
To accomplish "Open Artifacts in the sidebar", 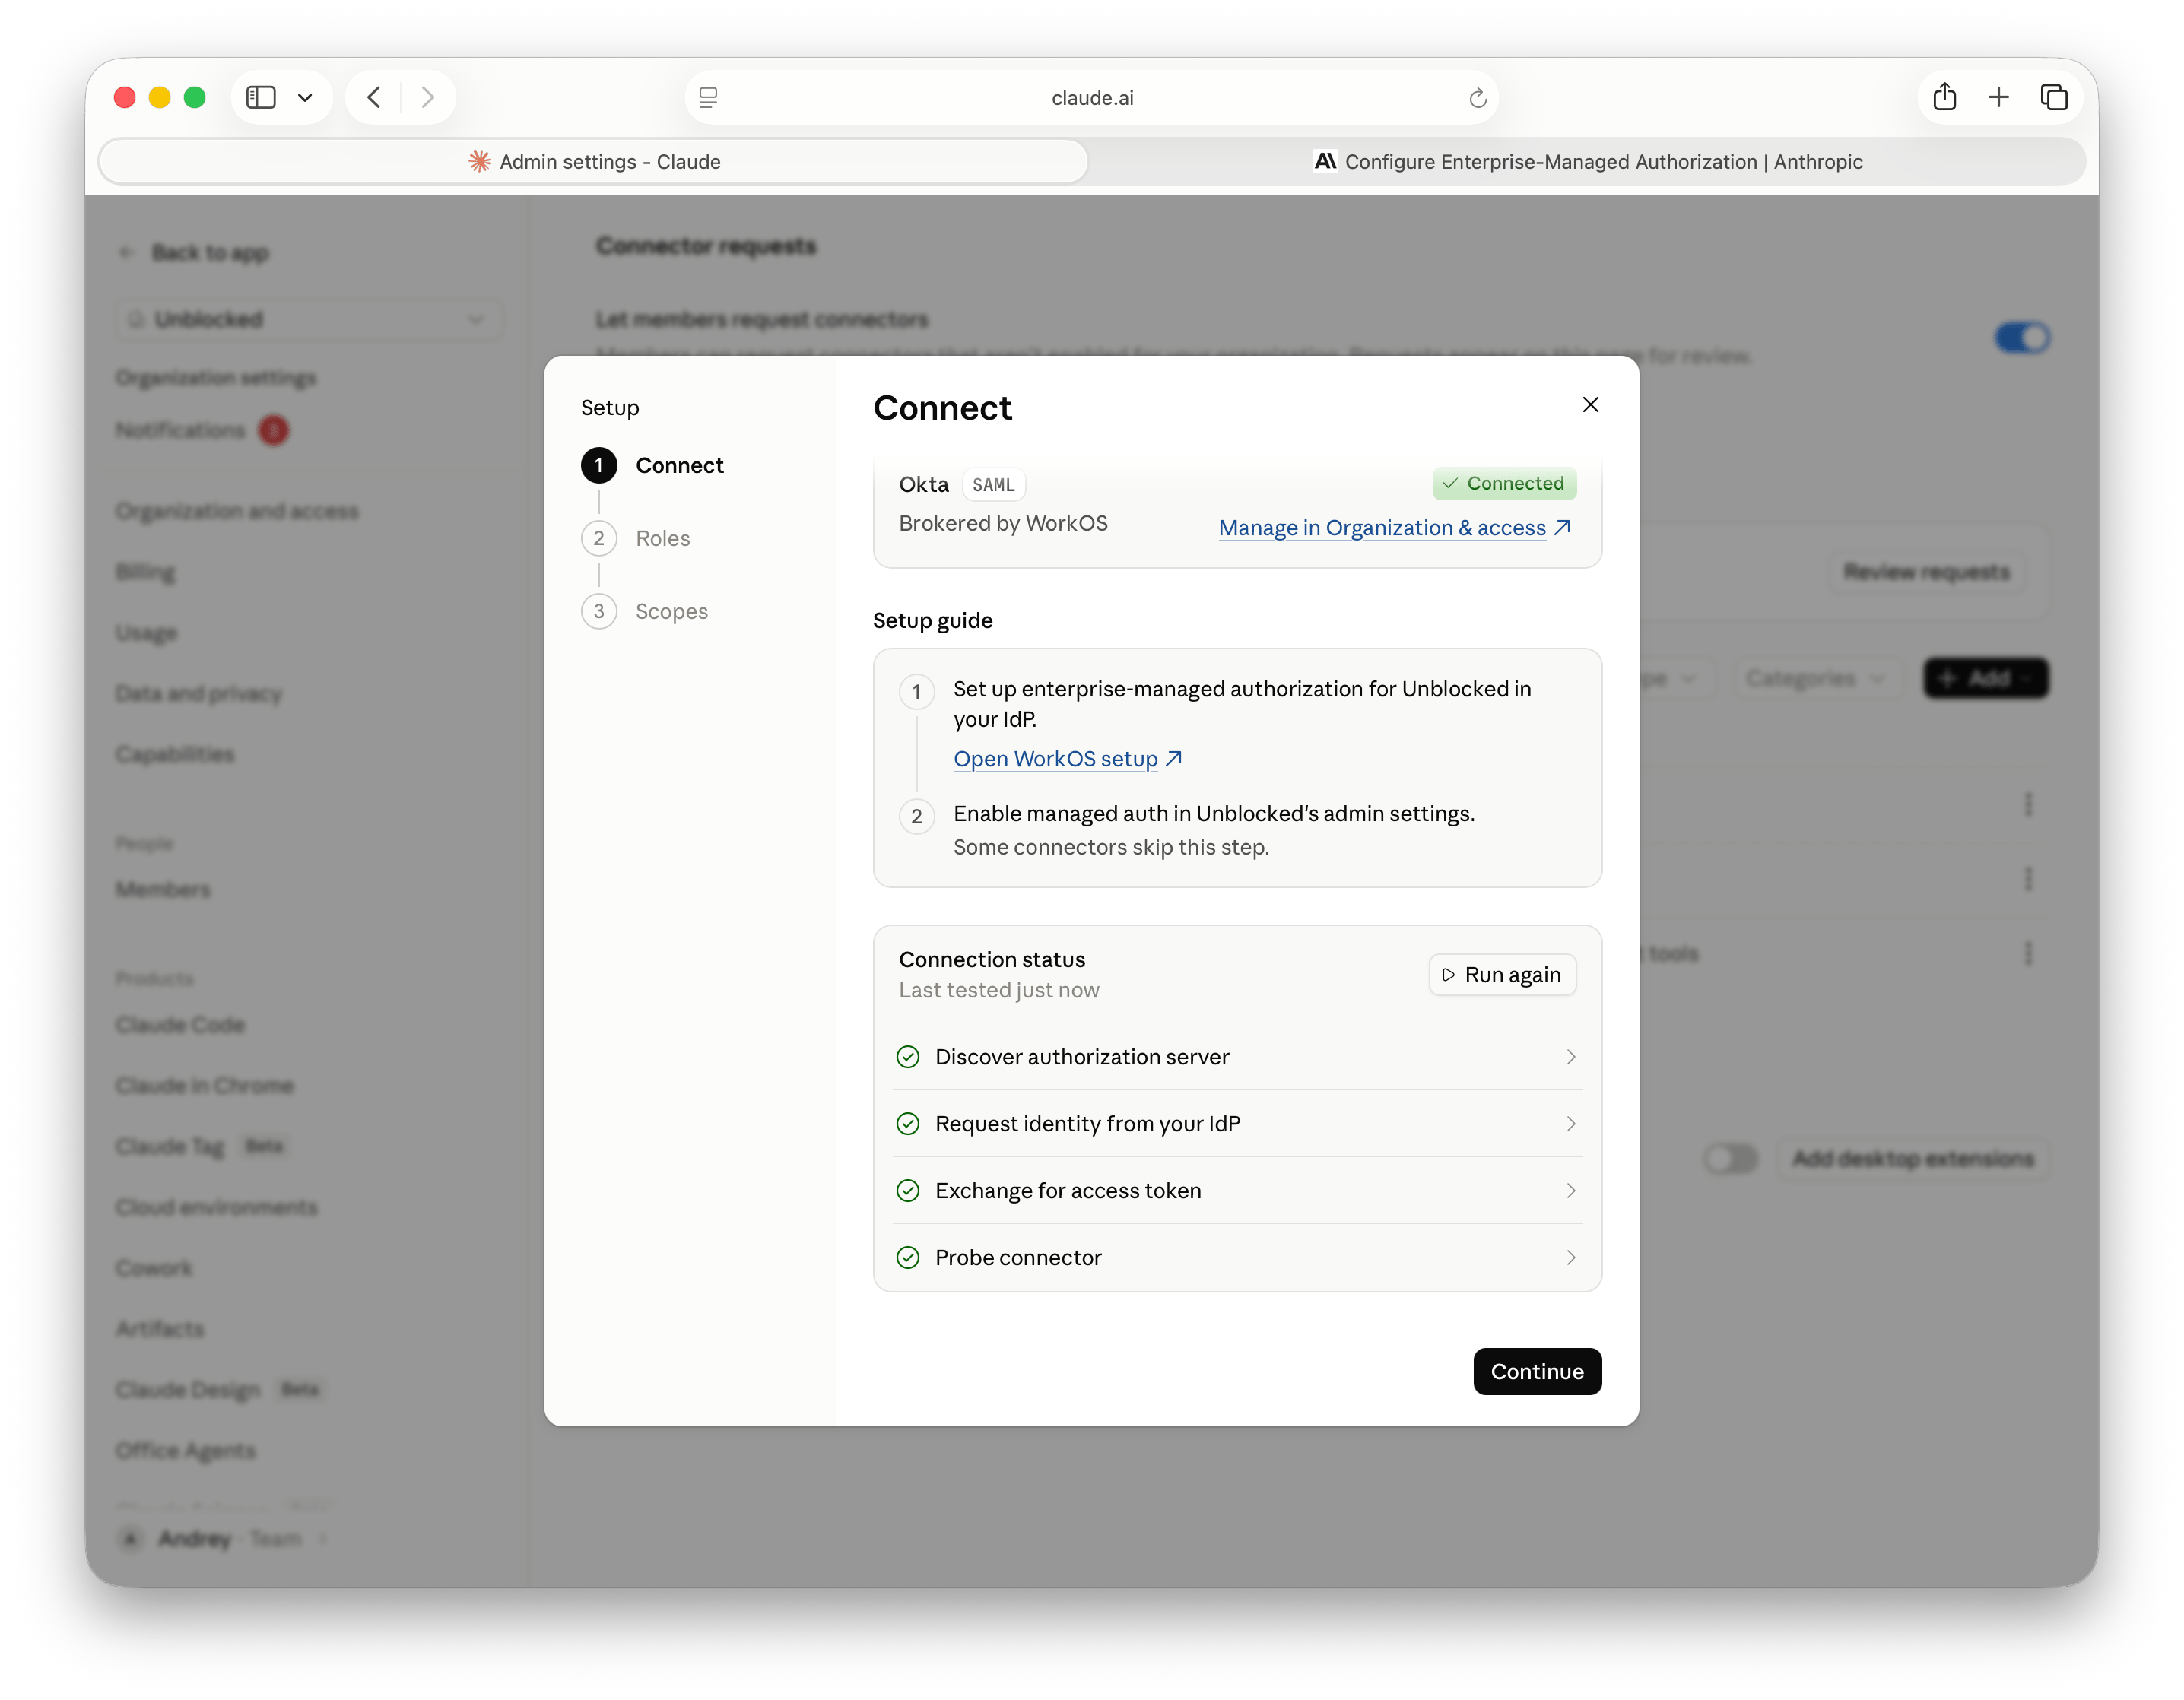I will (159, 1329).
